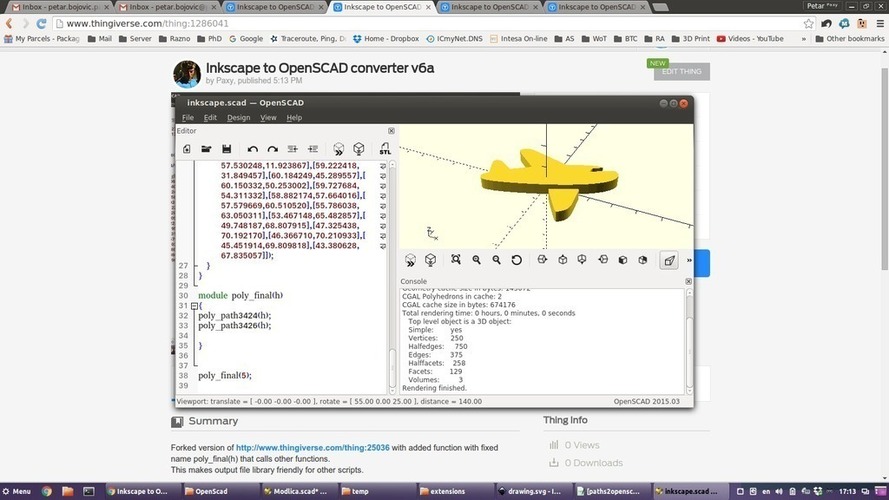Viewport: 889px width, 500px height.
Task: Bookmark this page with the star icon
Action: [808, 23]
